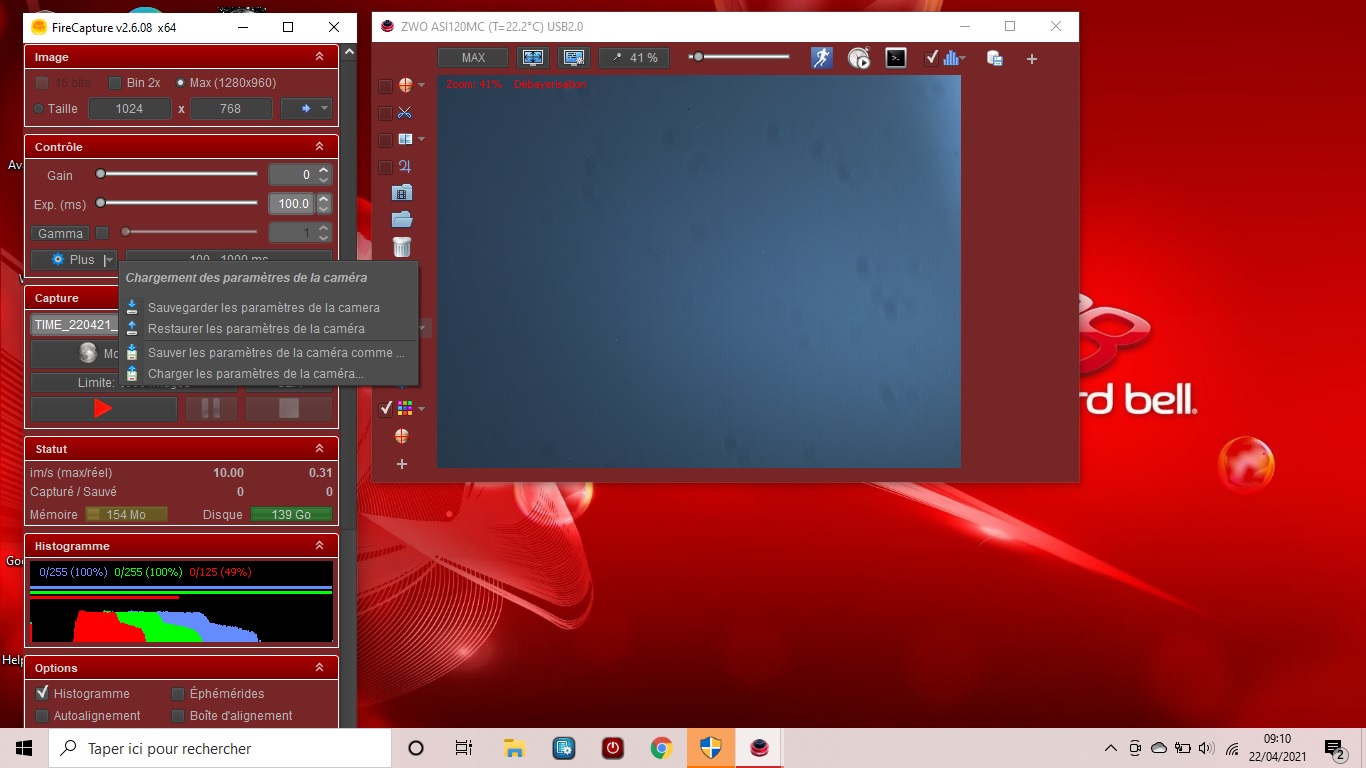The width and height of the screenshot is (1366, 768).
Task: Choose Restaurer les paramètres de la caméra
Action: 256,329
